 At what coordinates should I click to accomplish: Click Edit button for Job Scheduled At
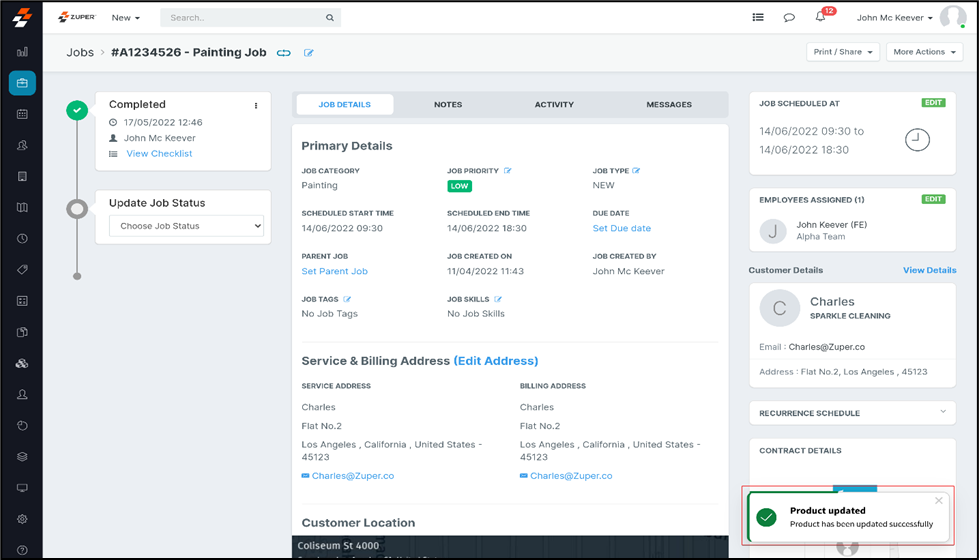[933, 103]
